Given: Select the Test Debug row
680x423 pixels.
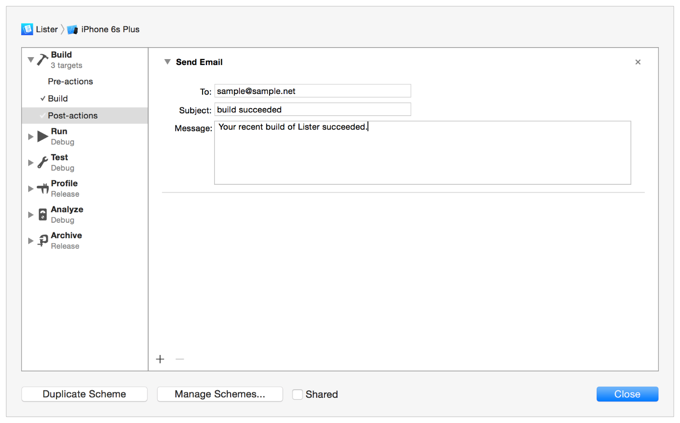Looking at the screenshot, I should coord(85,162).
